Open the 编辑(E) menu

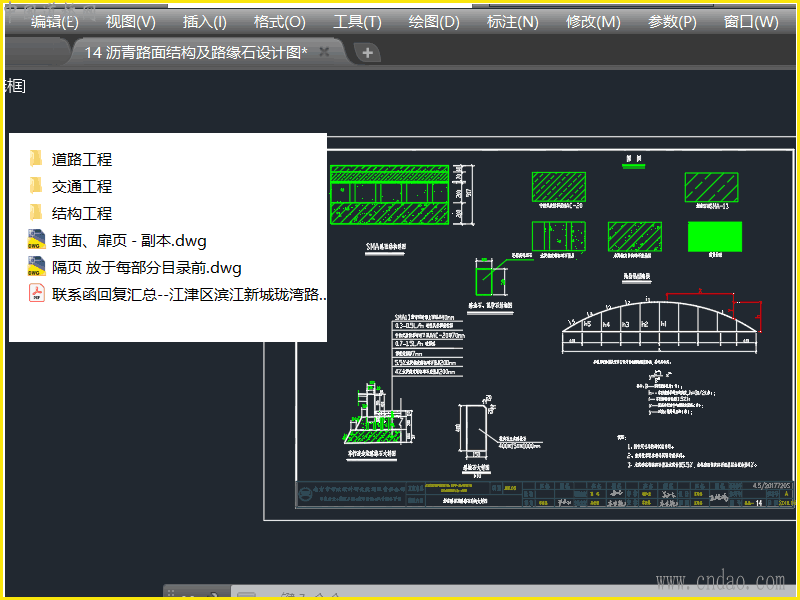[54, 22]
